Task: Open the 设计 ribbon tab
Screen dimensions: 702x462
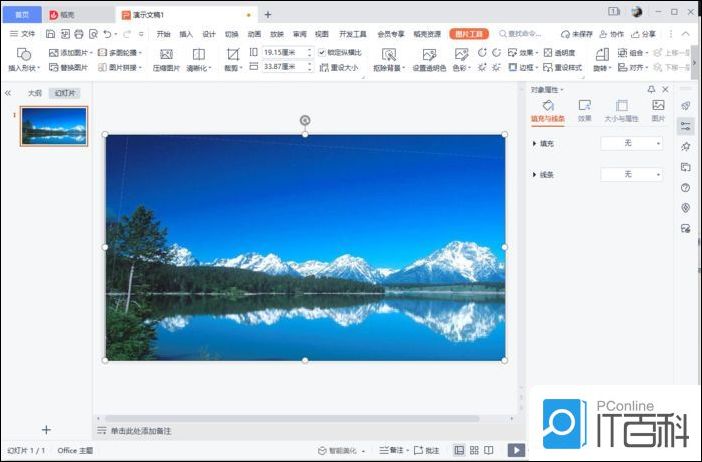Action: 209,34
